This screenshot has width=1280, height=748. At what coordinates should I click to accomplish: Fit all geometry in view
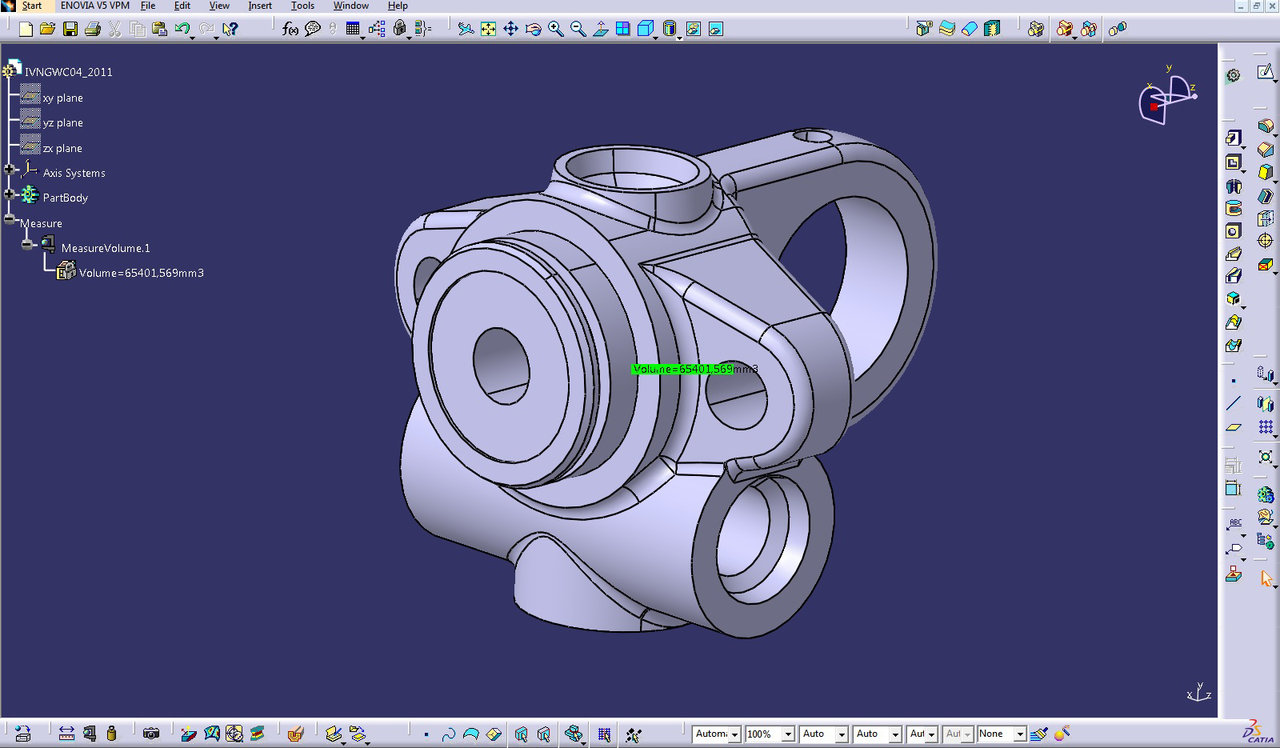pos(488,29)
